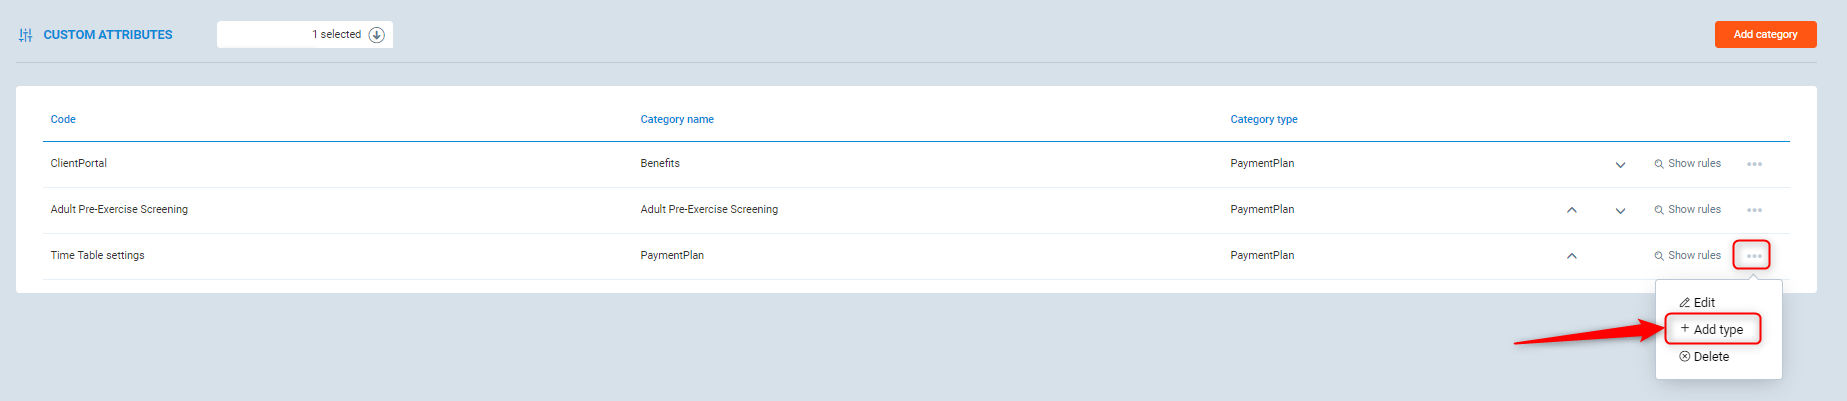Click the Time Table settings code cell
The height and width of the screenshot is (401, 1847).
click(x=98, y=256)
